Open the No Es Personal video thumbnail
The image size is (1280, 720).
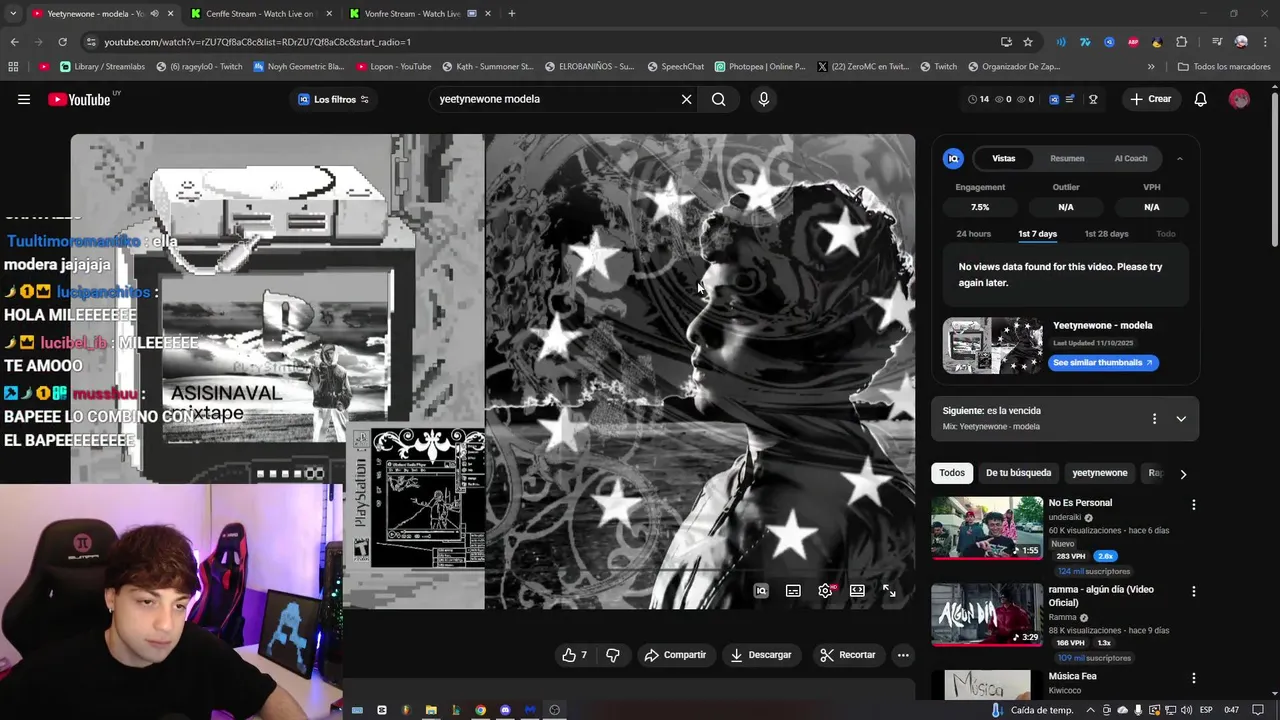(987, 528)
